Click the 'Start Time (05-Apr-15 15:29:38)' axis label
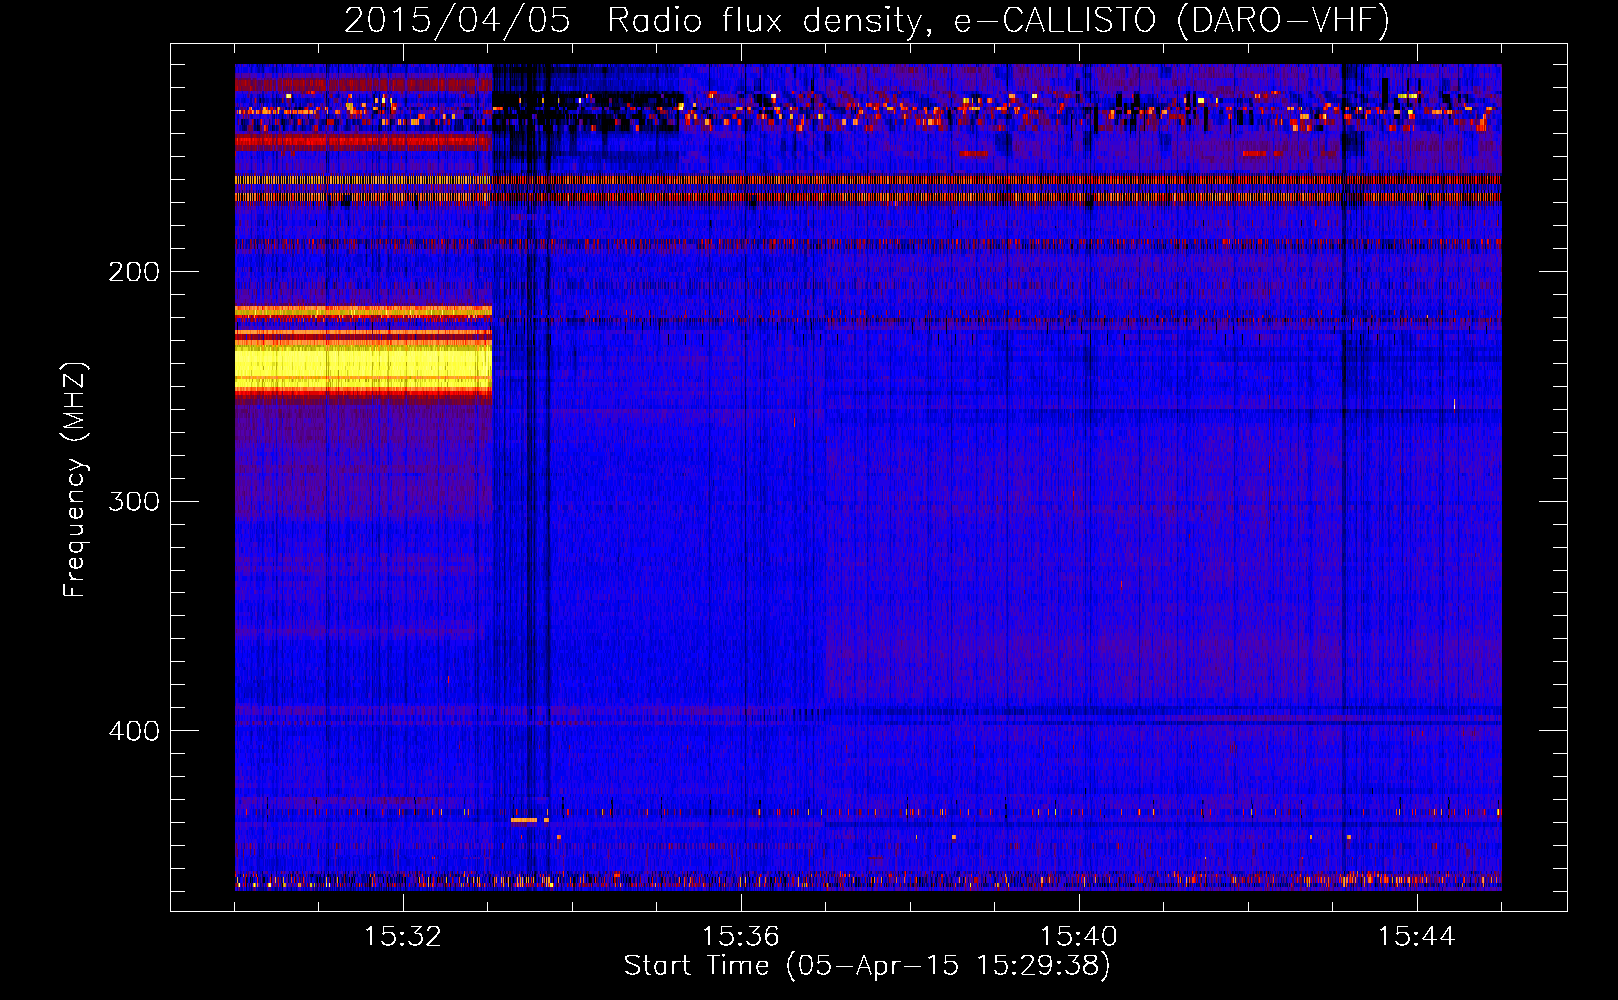The image size is (1618, 1000). tap(867, 966)
